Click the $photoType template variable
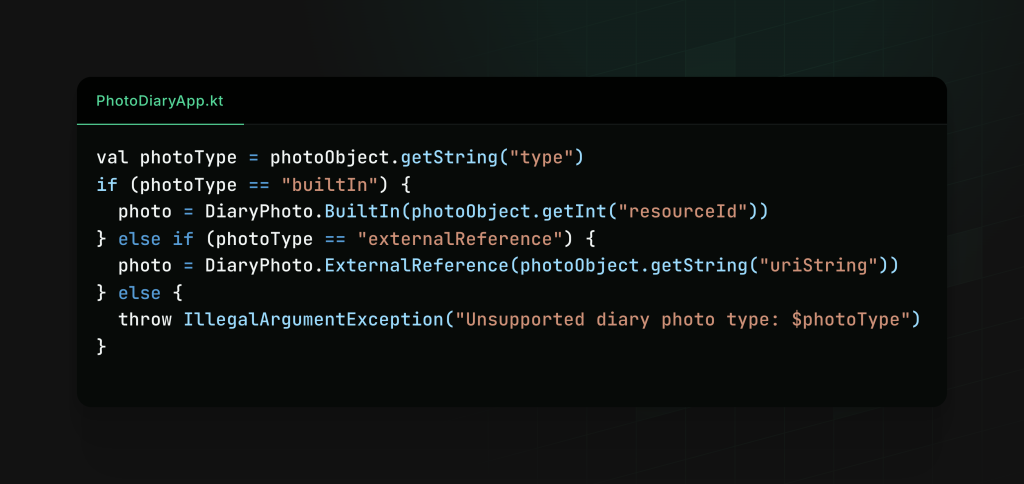Viewport: 1024px width, 484px height. (842, 320)
